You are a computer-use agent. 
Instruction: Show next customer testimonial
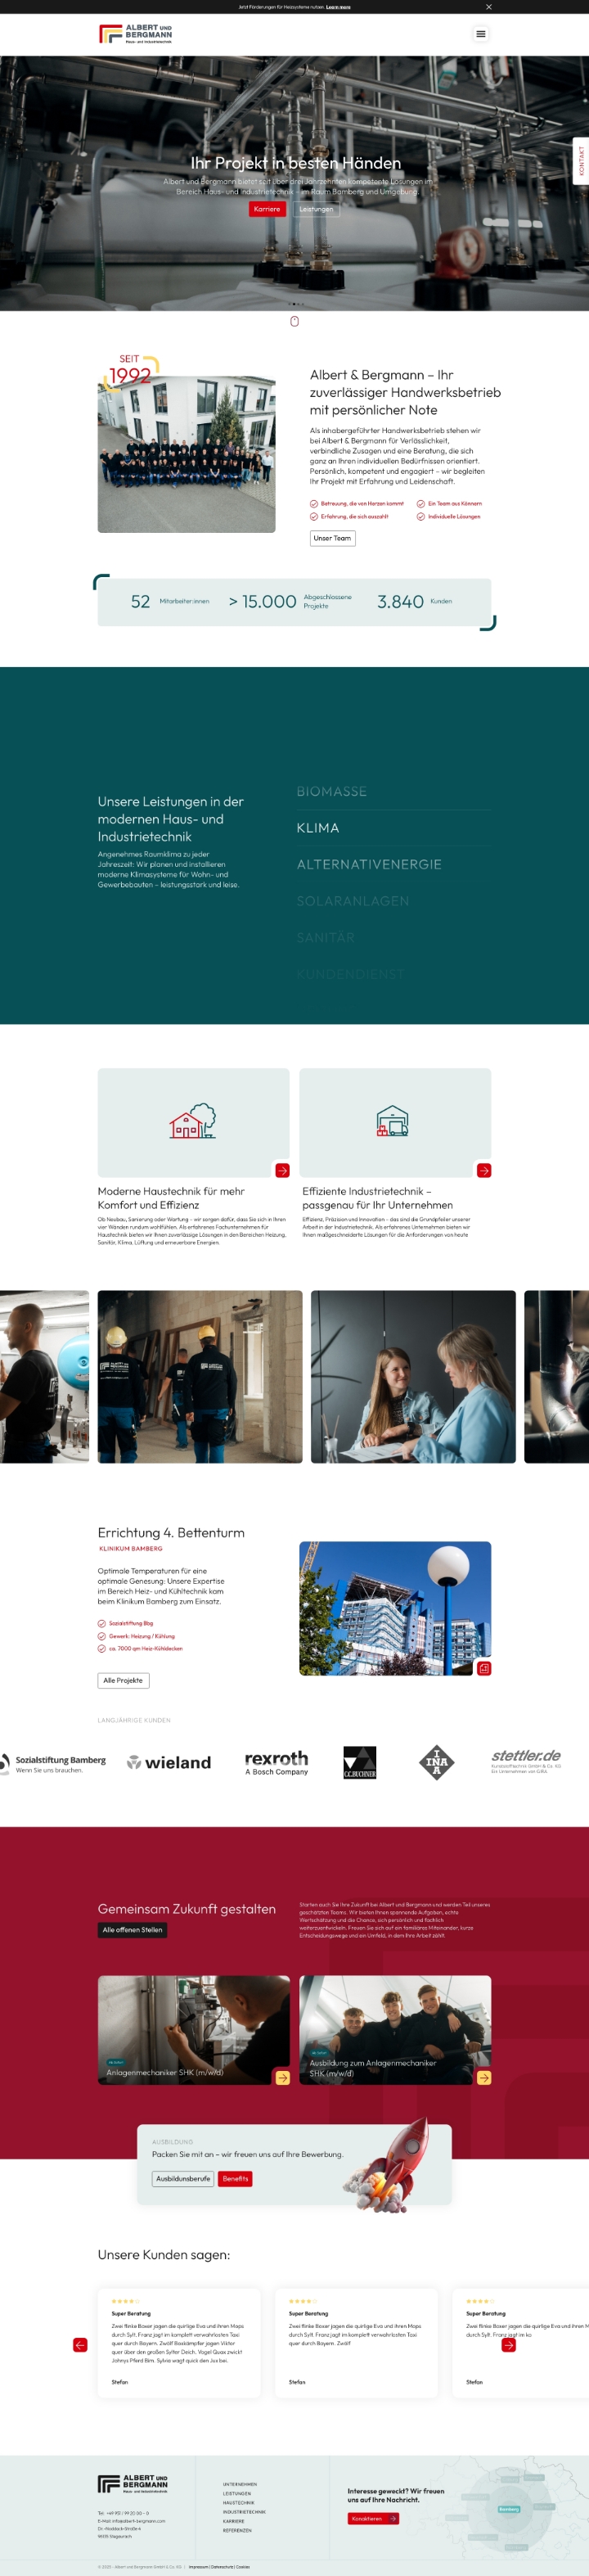click(x=508, y=2345)
